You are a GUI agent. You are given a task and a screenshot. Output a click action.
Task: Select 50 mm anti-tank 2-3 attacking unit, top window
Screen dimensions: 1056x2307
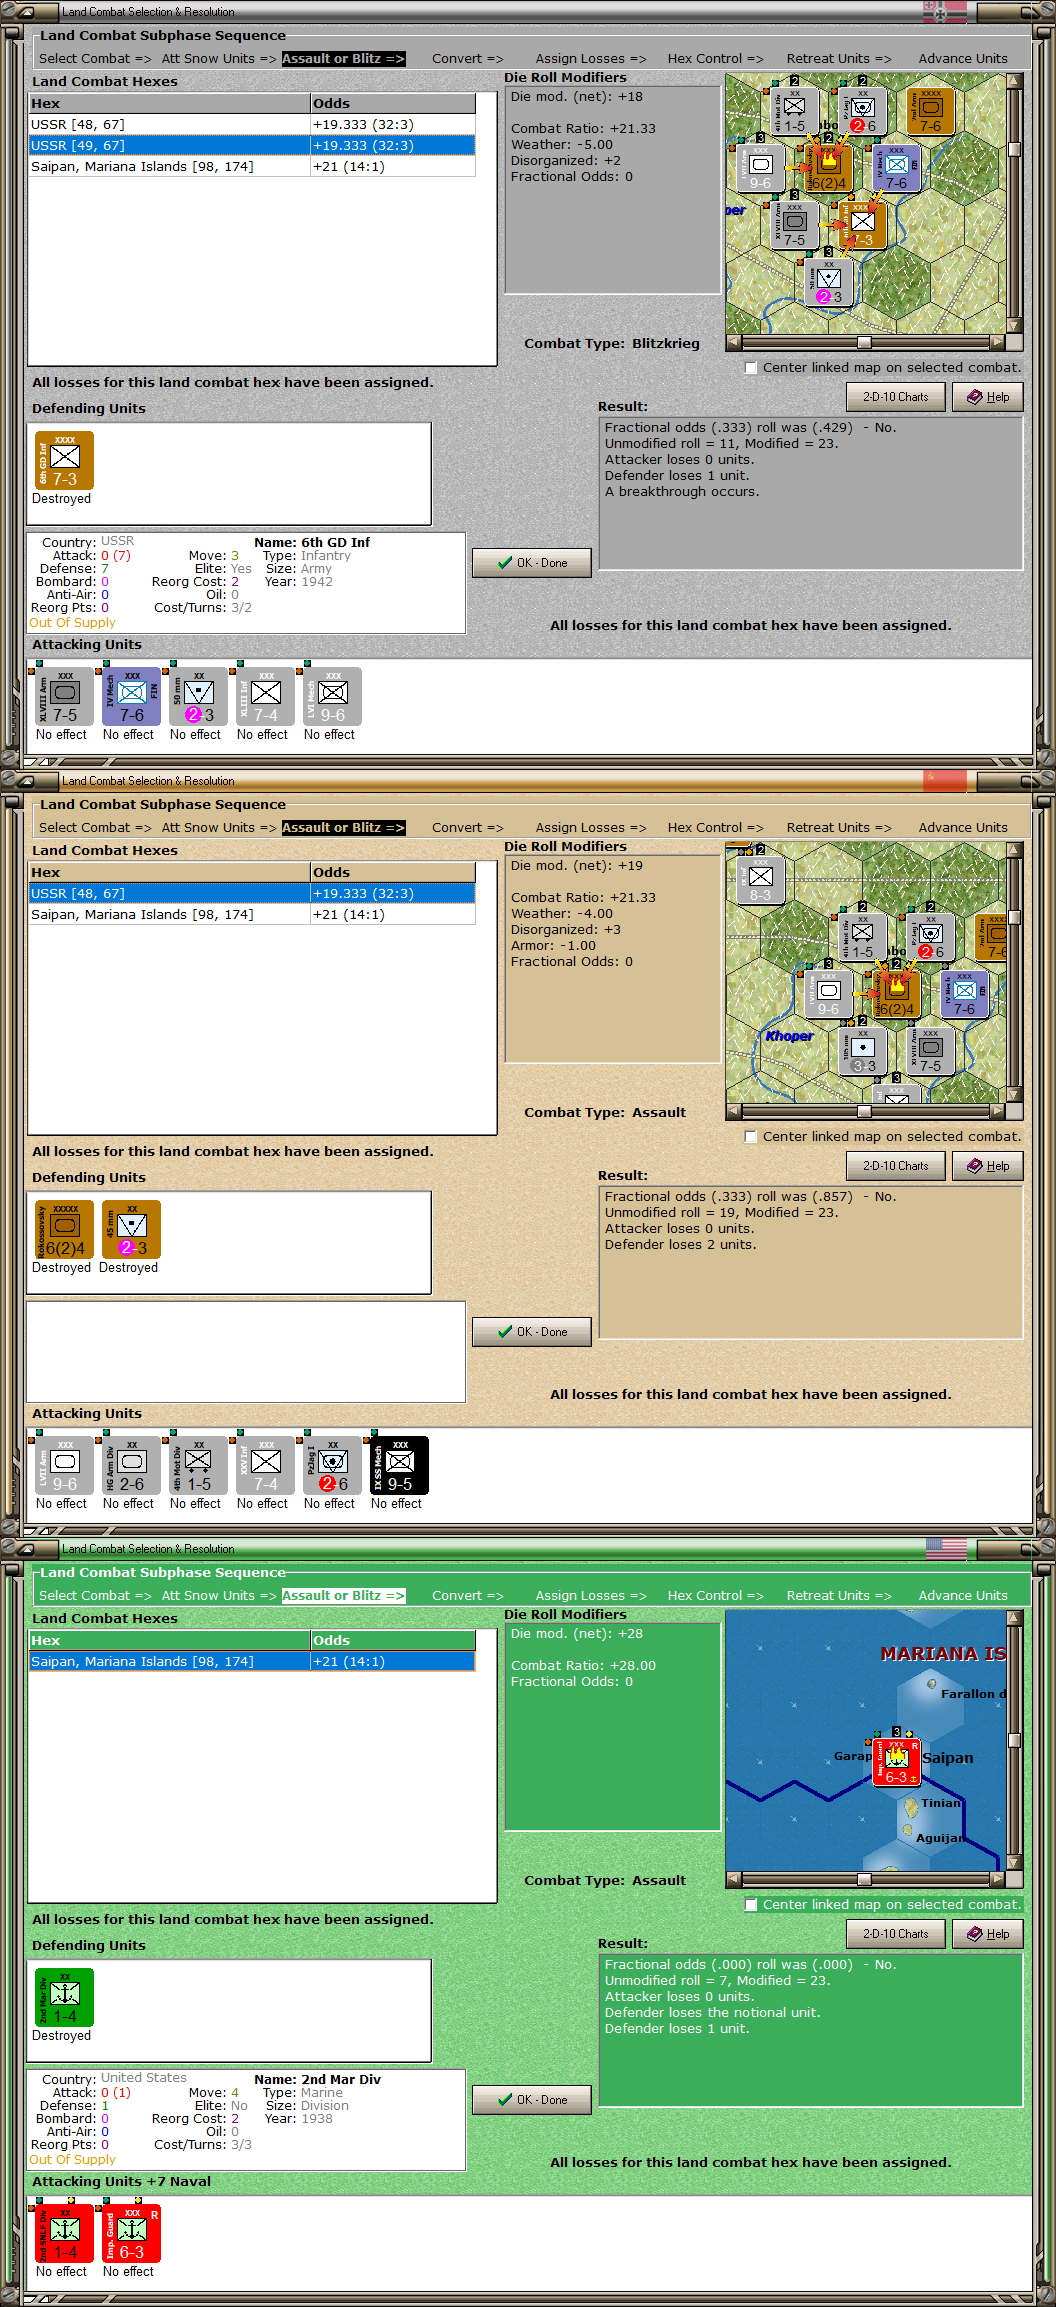click(198, 696)
